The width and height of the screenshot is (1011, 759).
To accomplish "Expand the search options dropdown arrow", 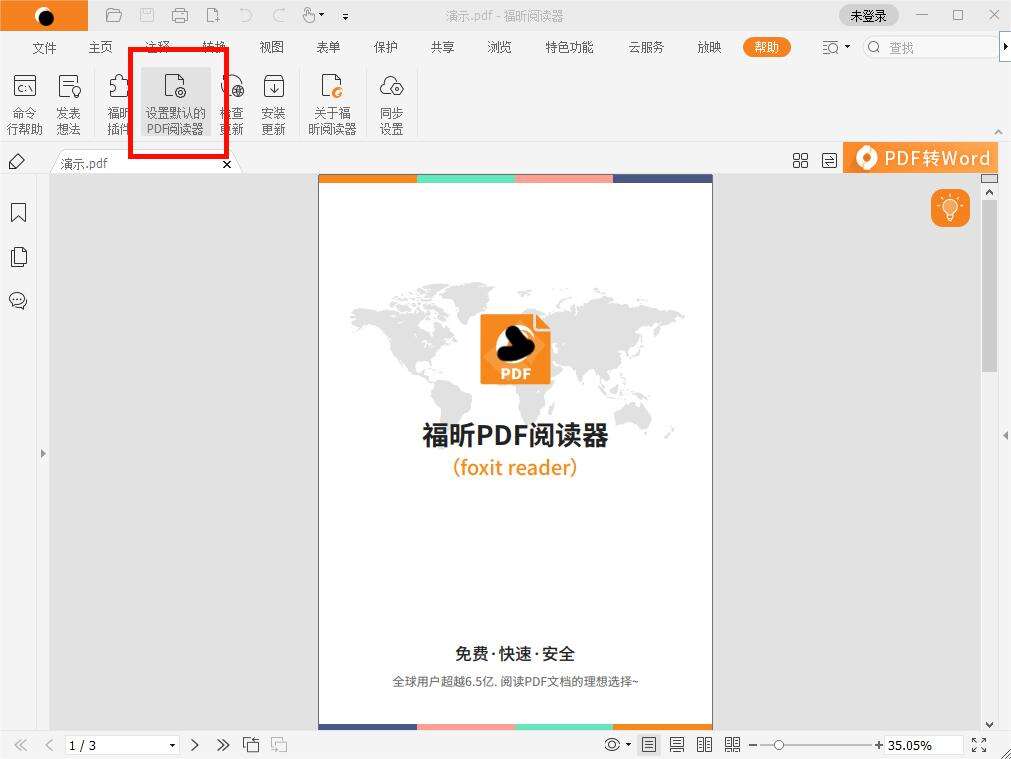I will [x=849, y=47].
